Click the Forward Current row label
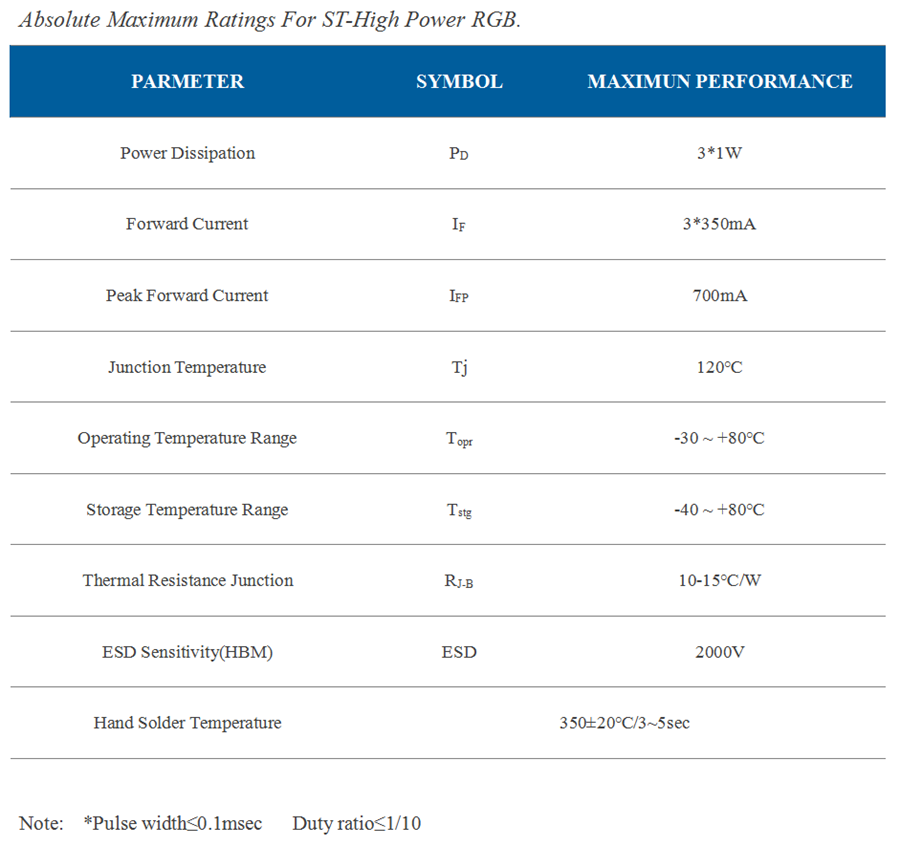 (187, 224)
